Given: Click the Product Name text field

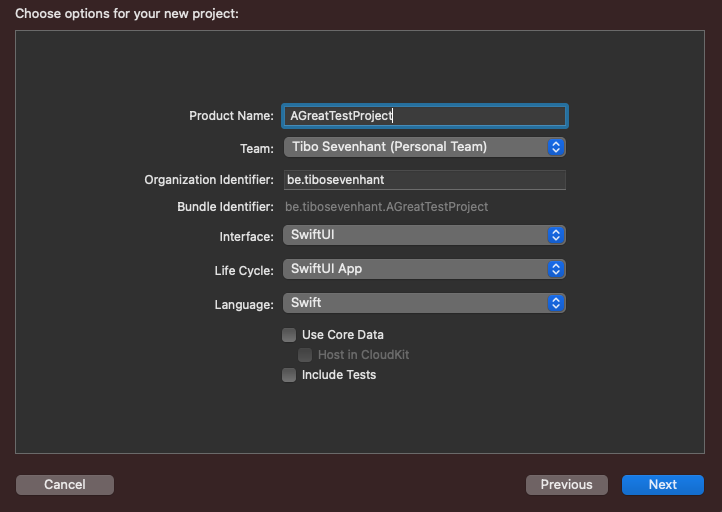Looking at the screenshot, I should point(424,116).
